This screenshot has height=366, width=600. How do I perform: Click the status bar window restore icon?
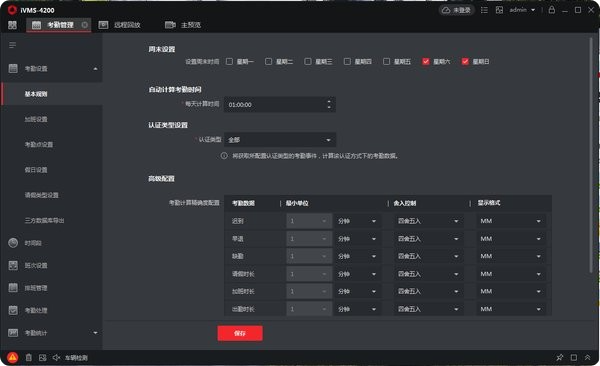pyautogui.click(x=574, y=357)
